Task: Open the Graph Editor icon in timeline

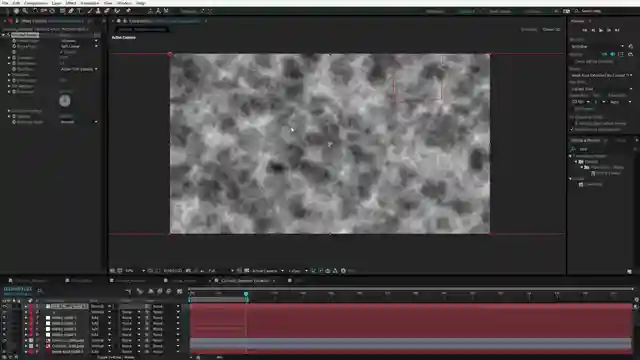Action: coord(180,291)
